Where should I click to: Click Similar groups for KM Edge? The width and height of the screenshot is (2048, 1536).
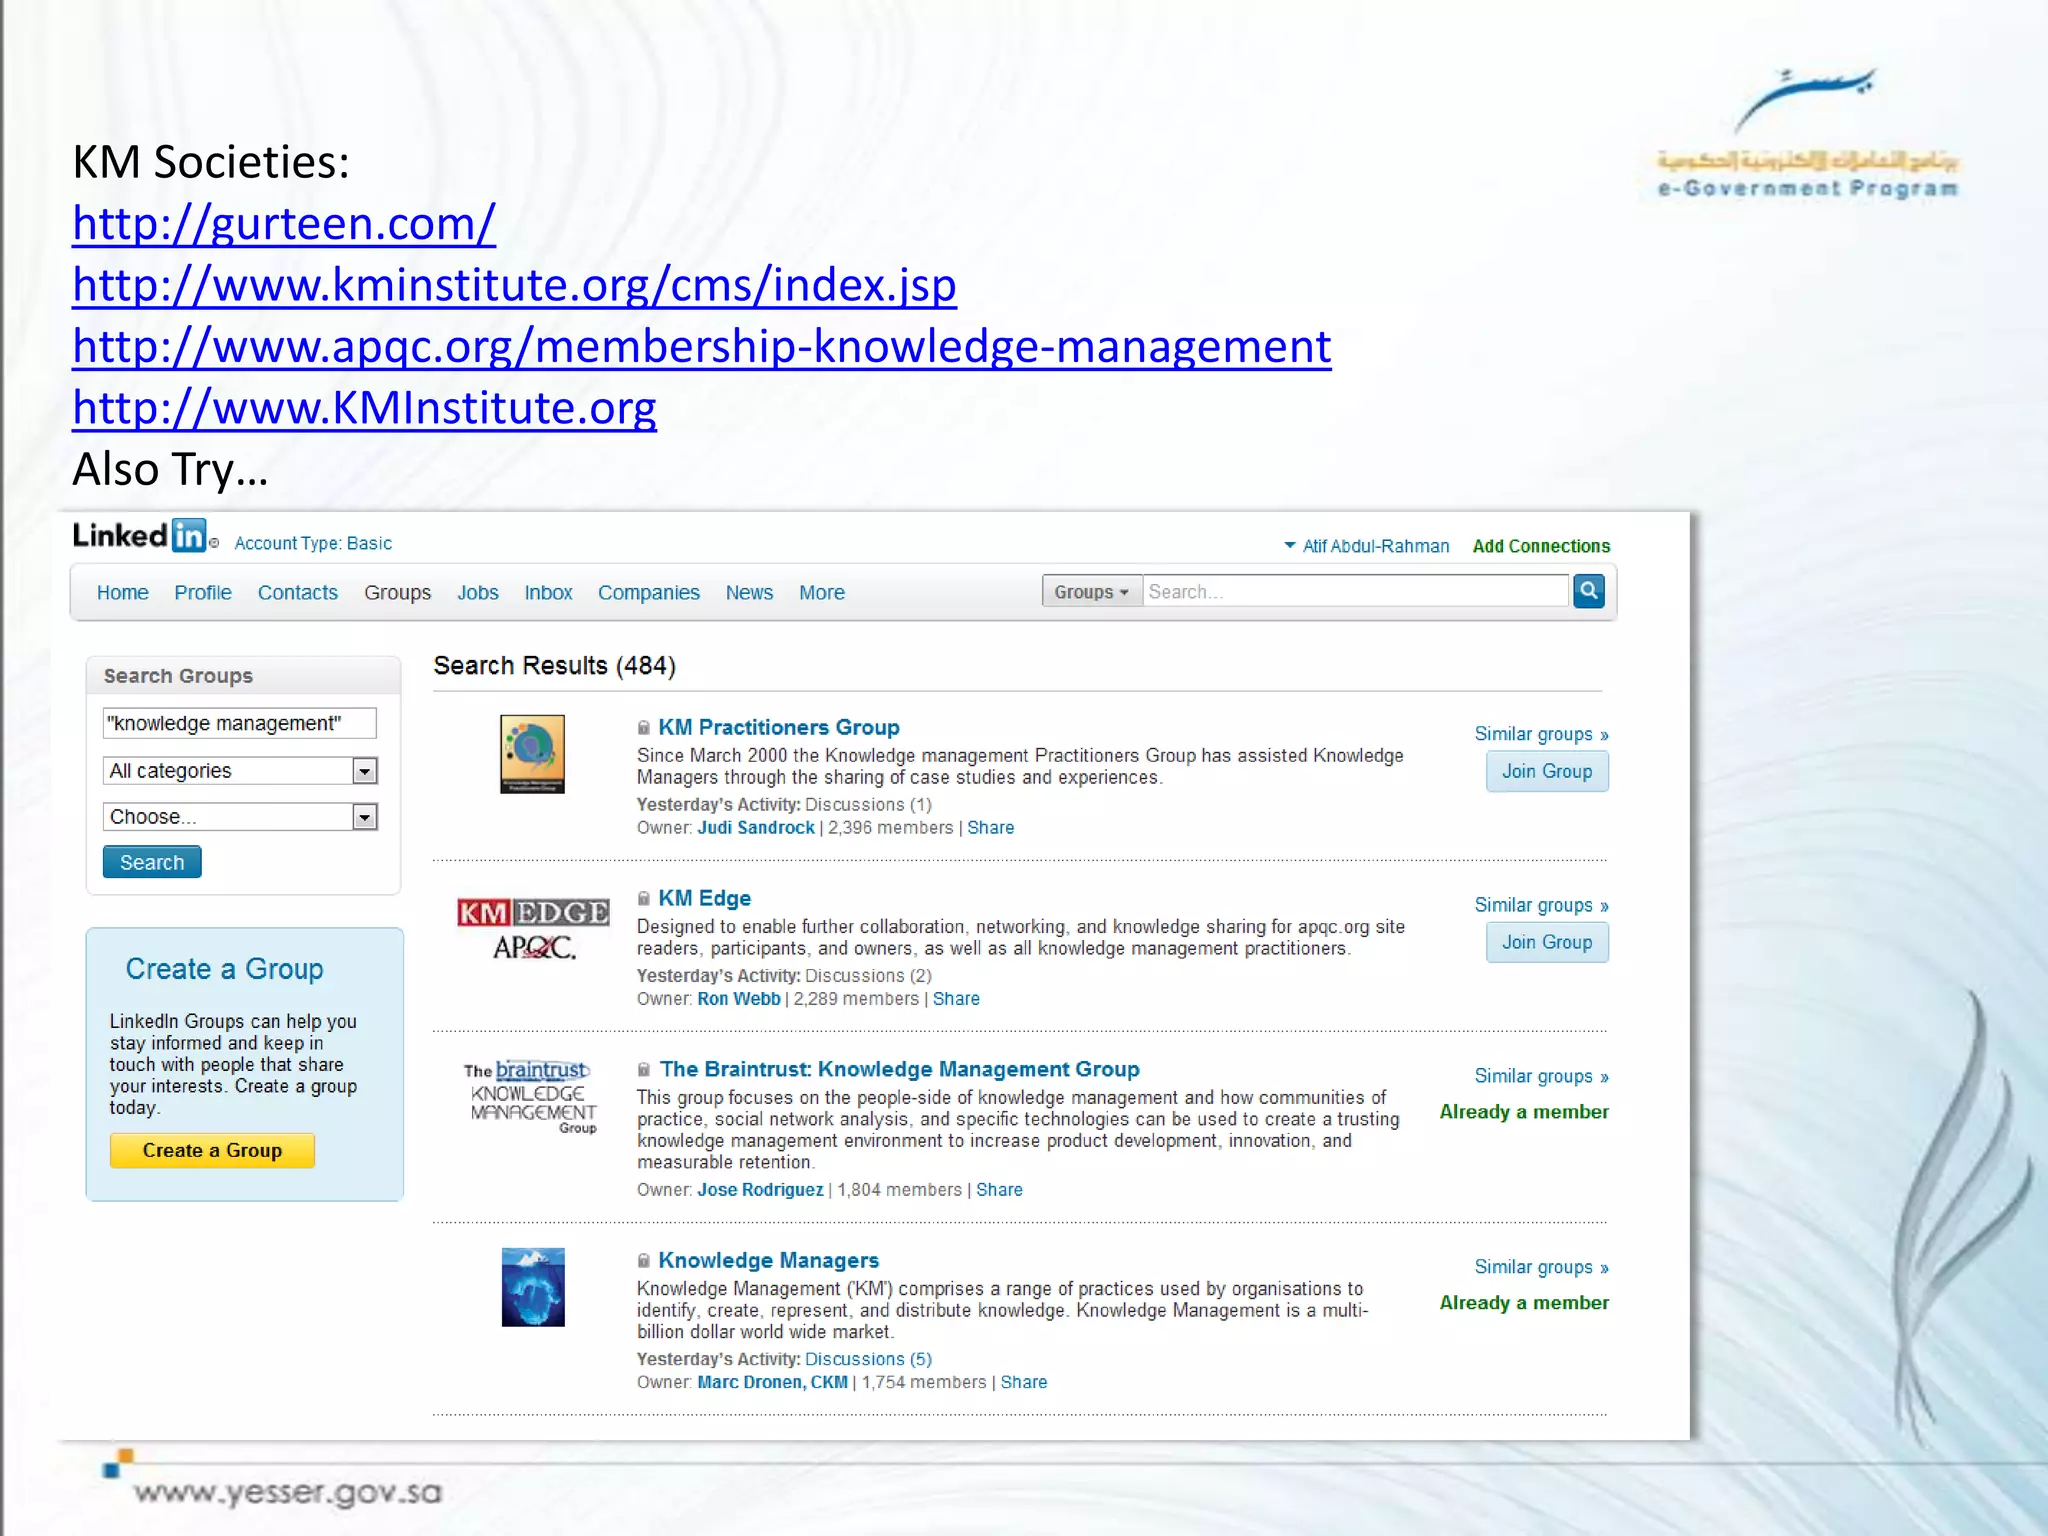click(x=1541, y=905)
